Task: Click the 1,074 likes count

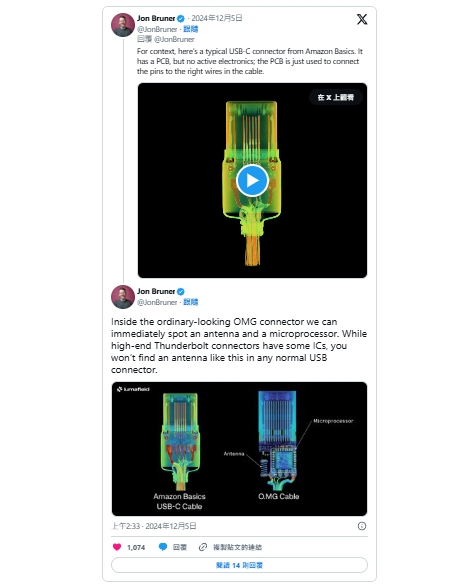Action: pos(136,547)
